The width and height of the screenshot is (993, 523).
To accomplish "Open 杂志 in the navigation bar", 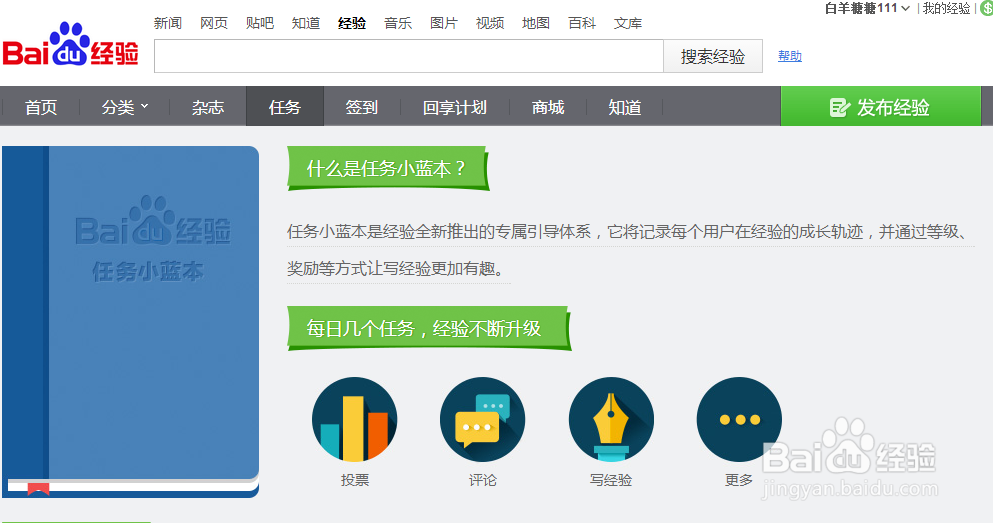I will [208, 107].
